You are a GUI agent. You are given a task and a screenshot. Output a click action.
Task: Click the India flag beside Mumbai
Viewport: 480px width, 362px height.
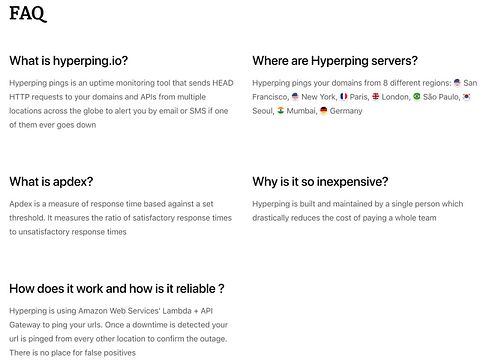point(281,110)
